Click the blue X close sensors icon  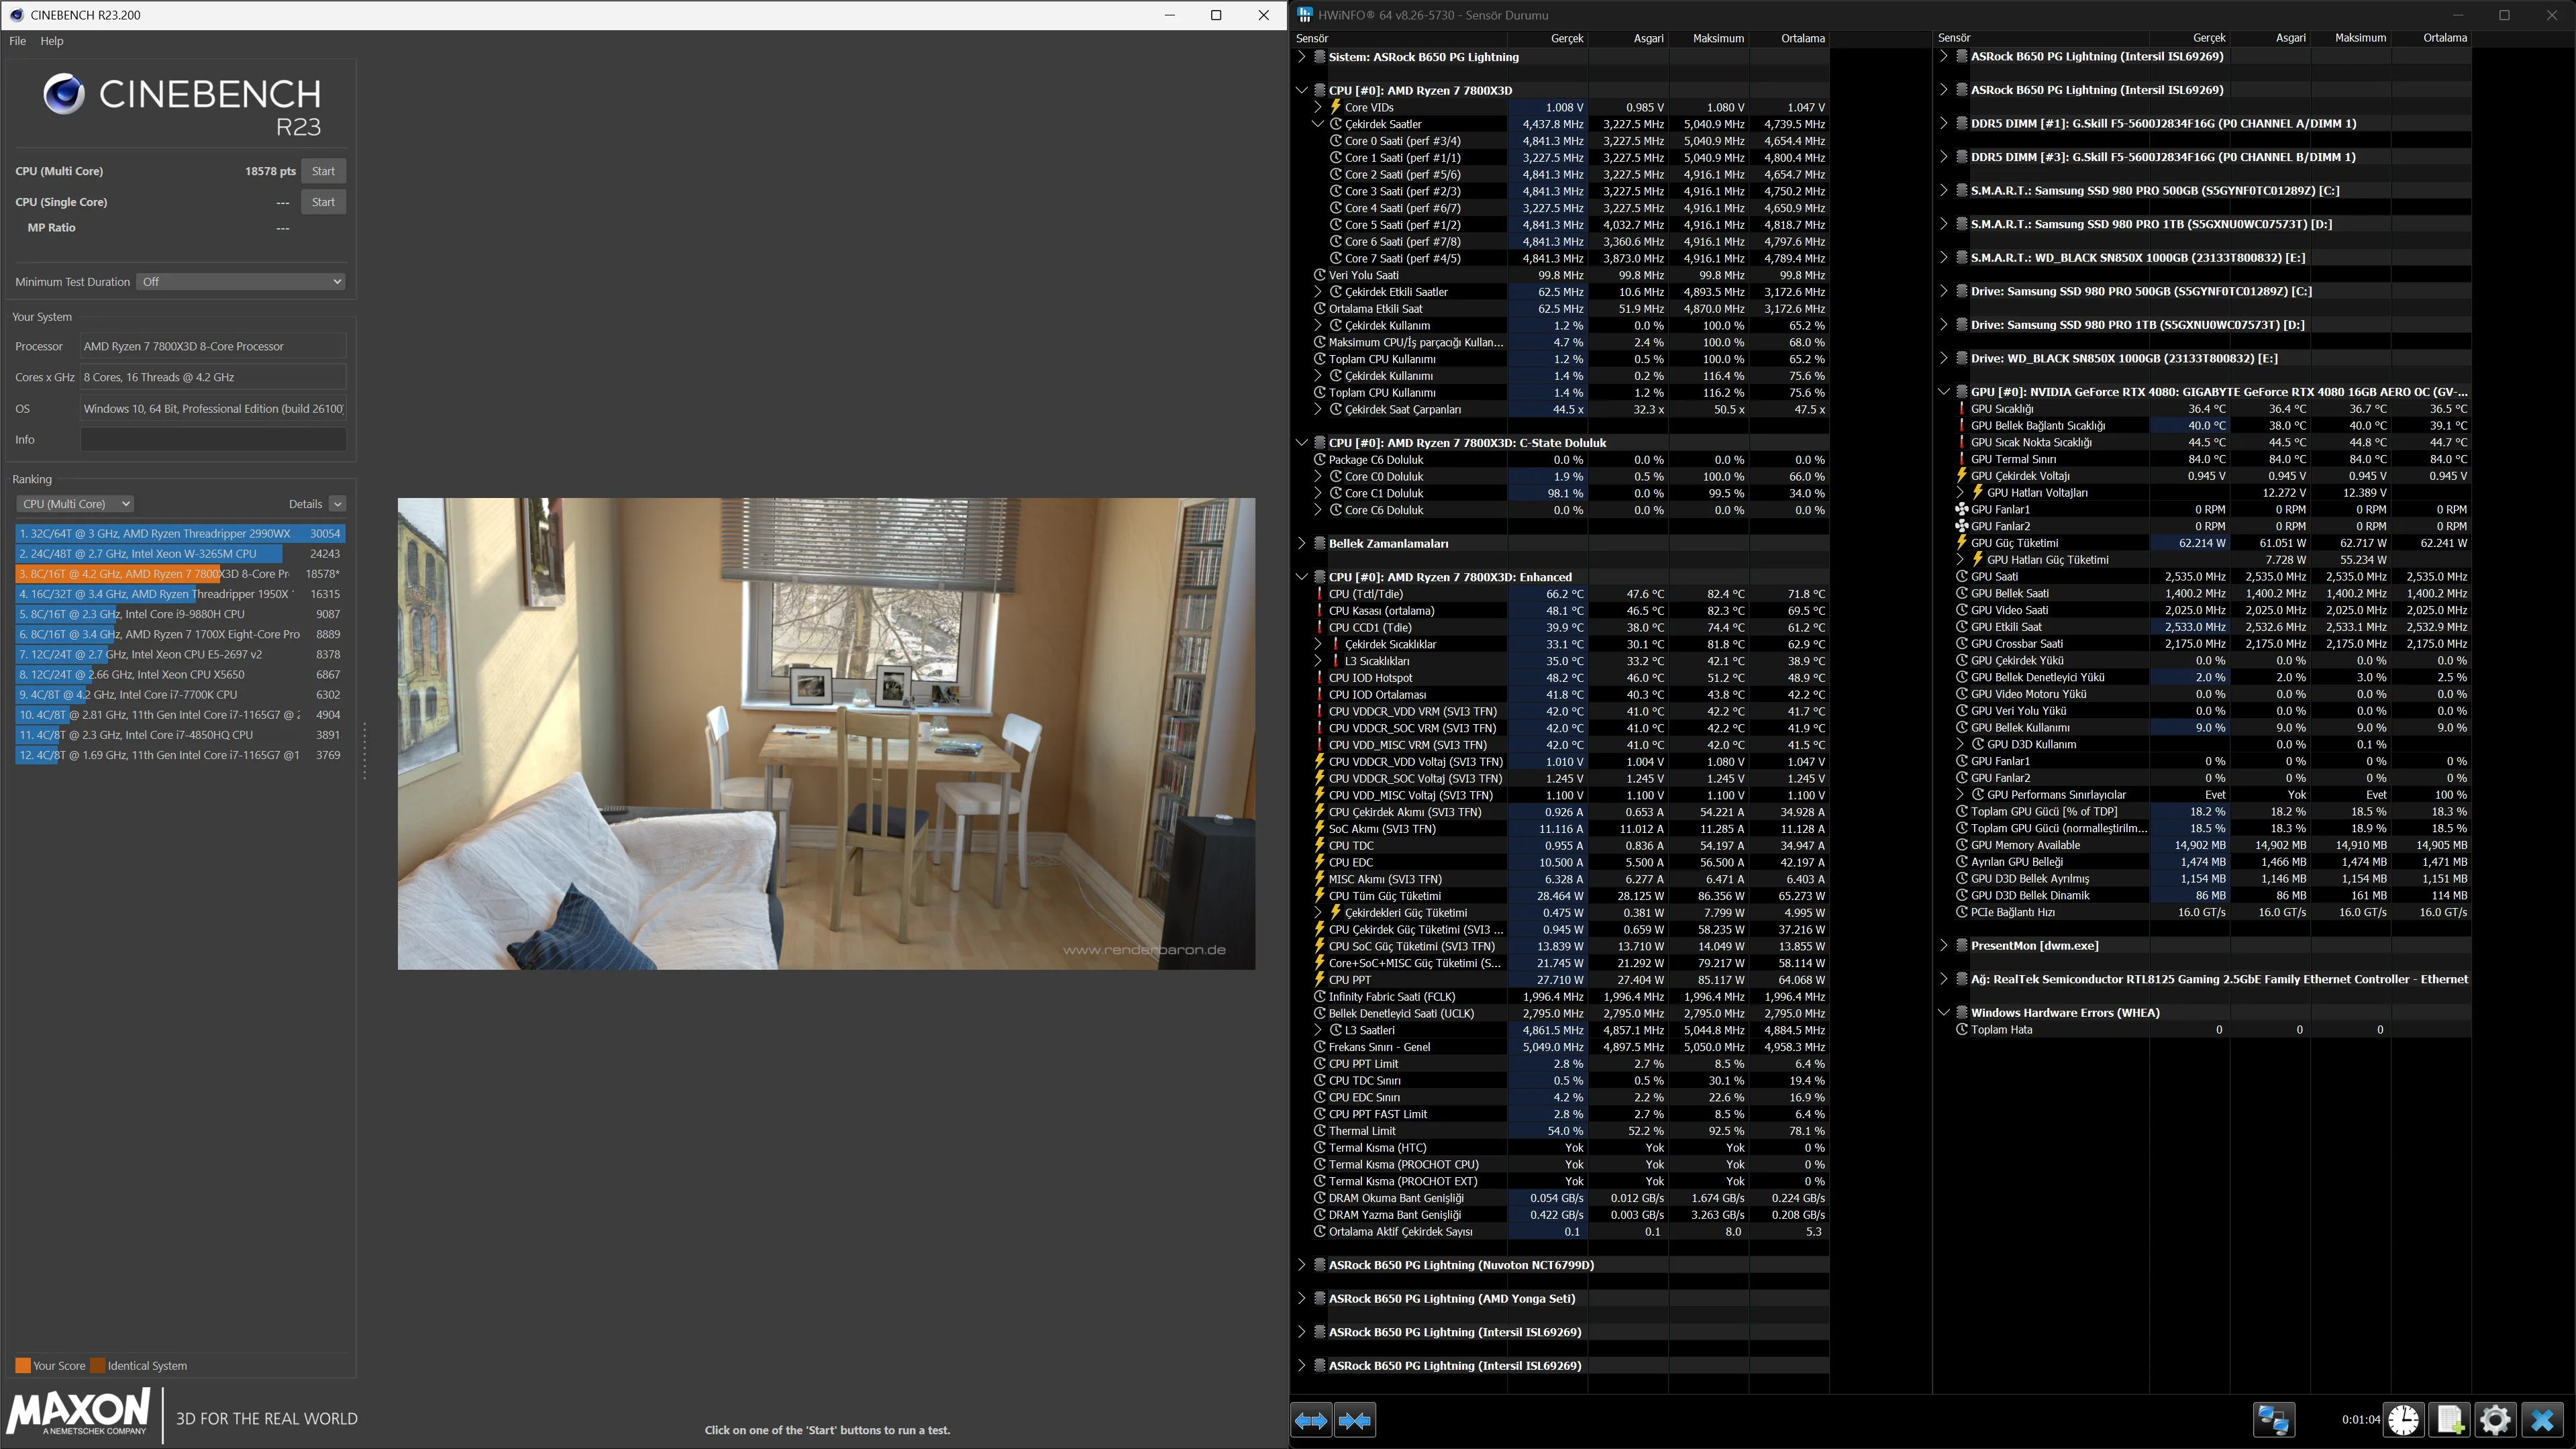point(2542,1420)
